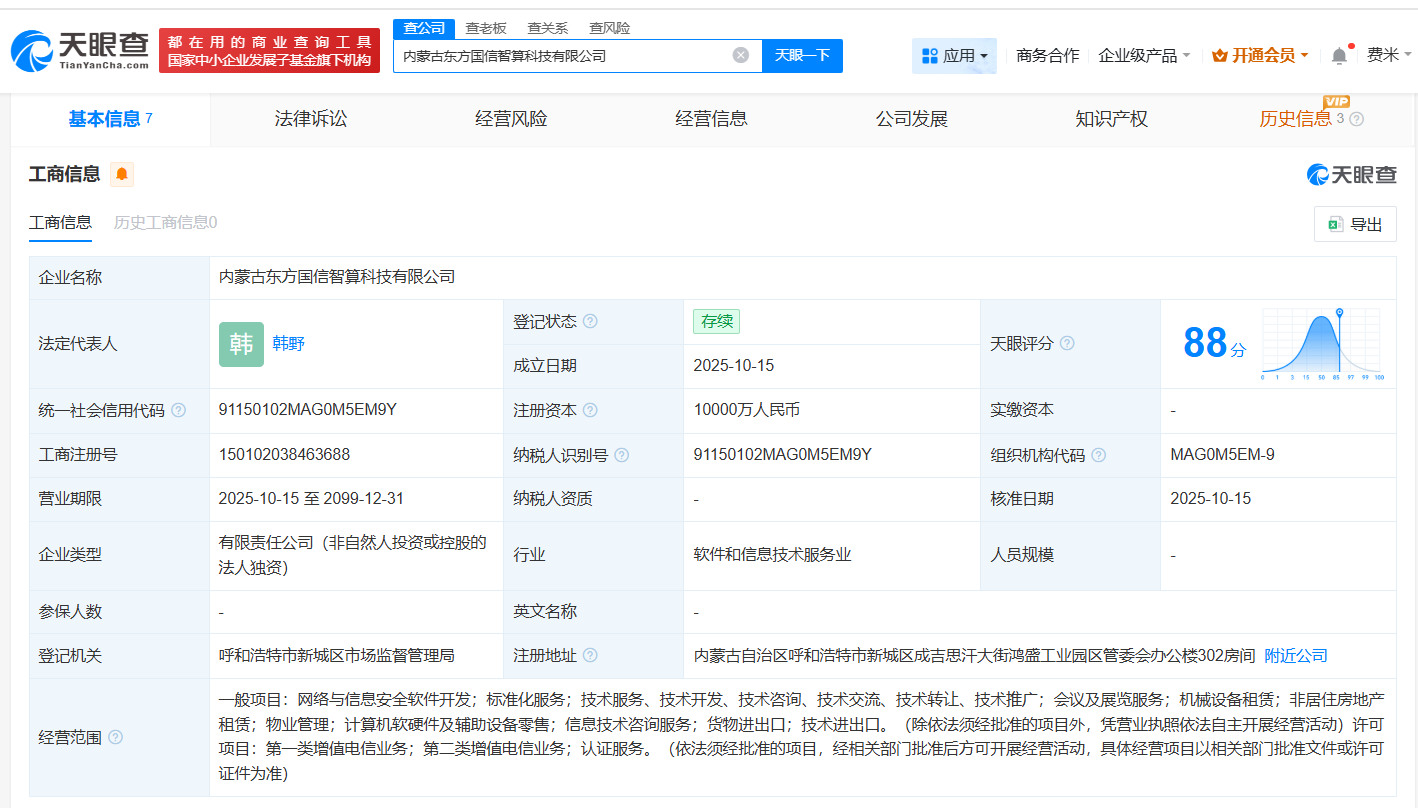
Task: Click the question mark icon beside 注册资本
Action: pos(591,410)
